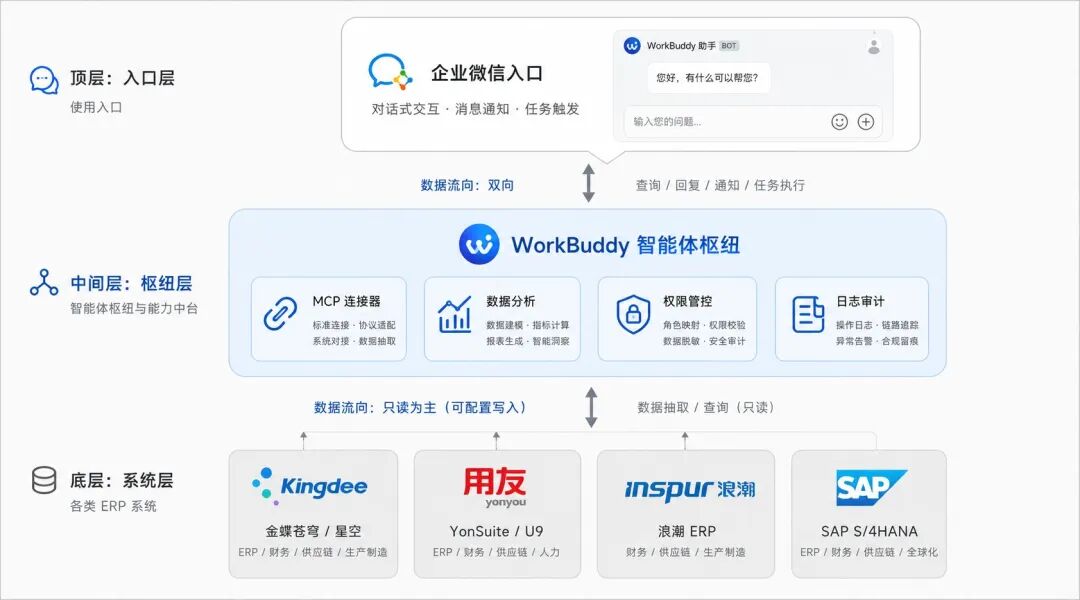1080x600 pixels.
Task: Click the 权限管控 shield lock icon
Action: coord(633,314)
